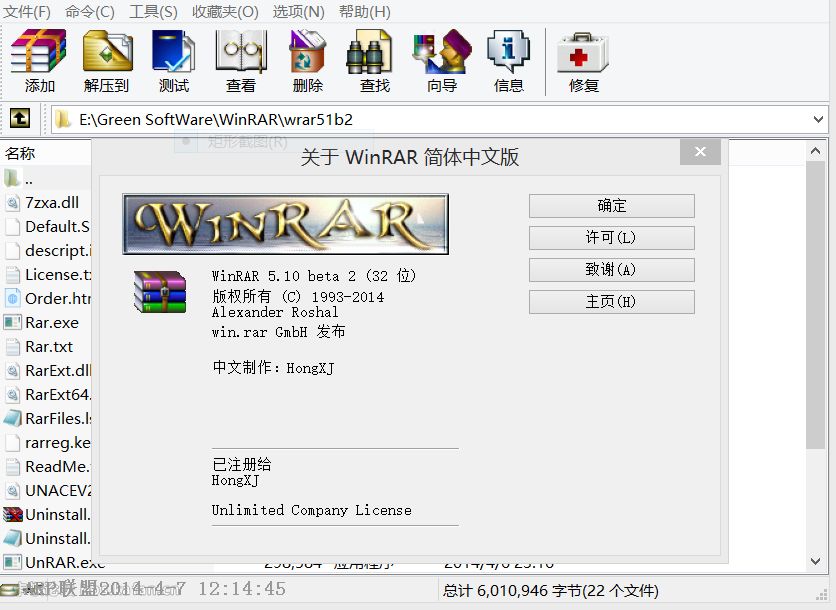Click the parent folder '..' icon

[x=13, y=178]
